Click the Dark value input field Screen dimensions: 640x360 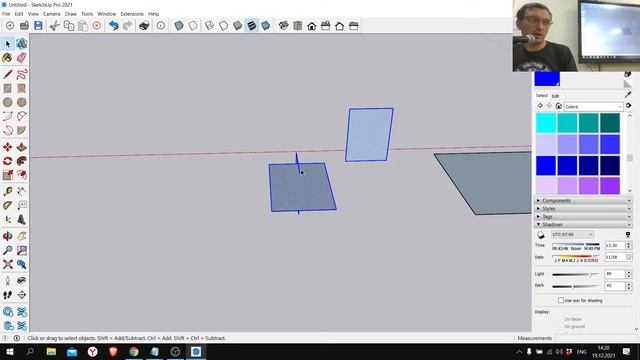(614, 286)
